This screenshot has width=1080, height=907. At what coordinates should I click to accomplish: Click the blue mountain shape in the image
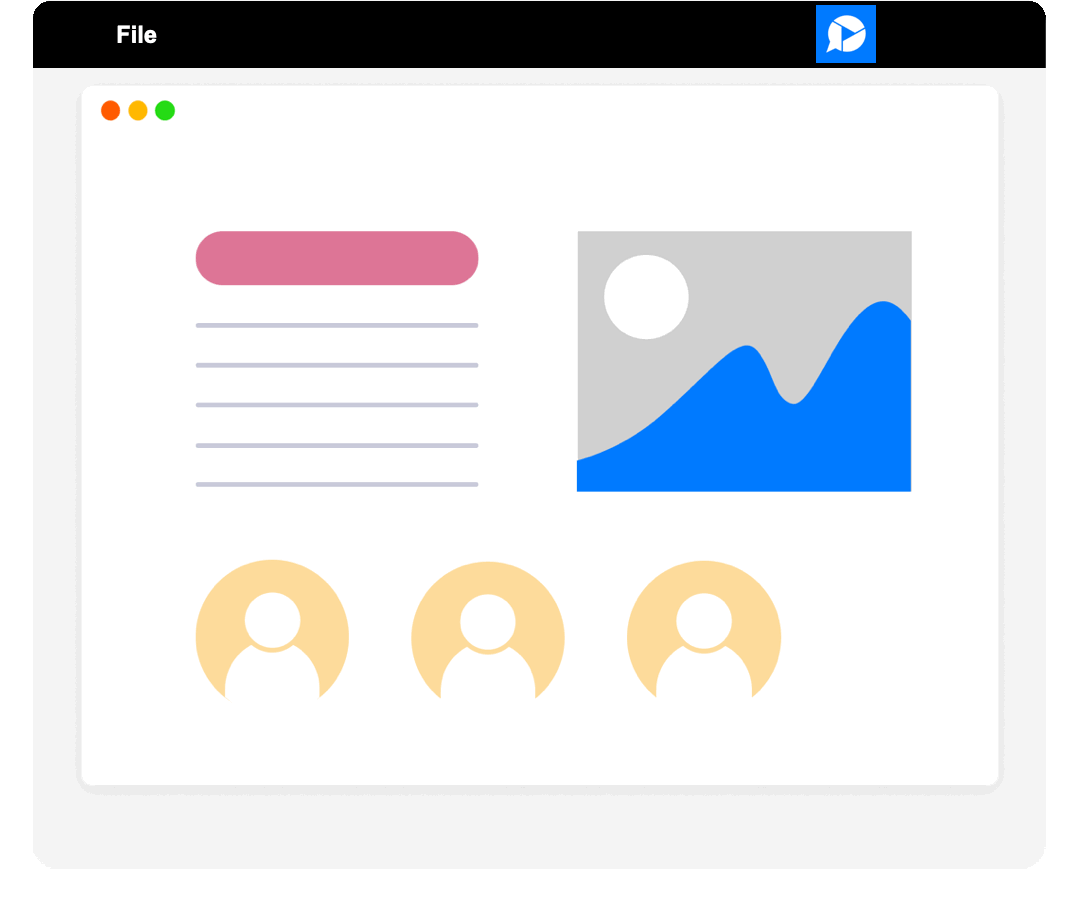click(x=760, y=440)
